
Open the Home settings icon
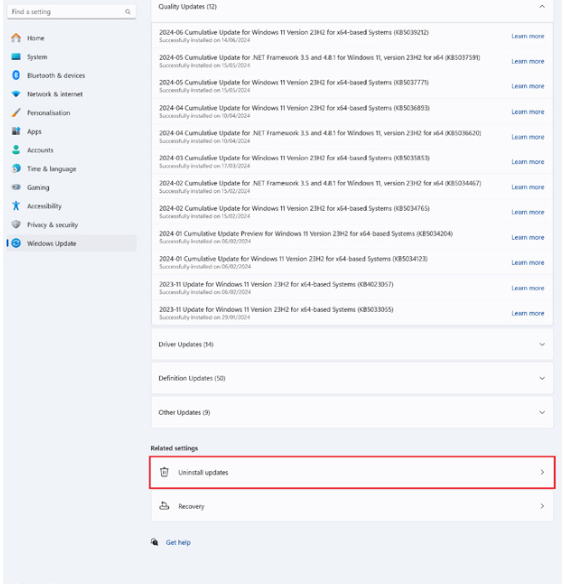point(16,38)
